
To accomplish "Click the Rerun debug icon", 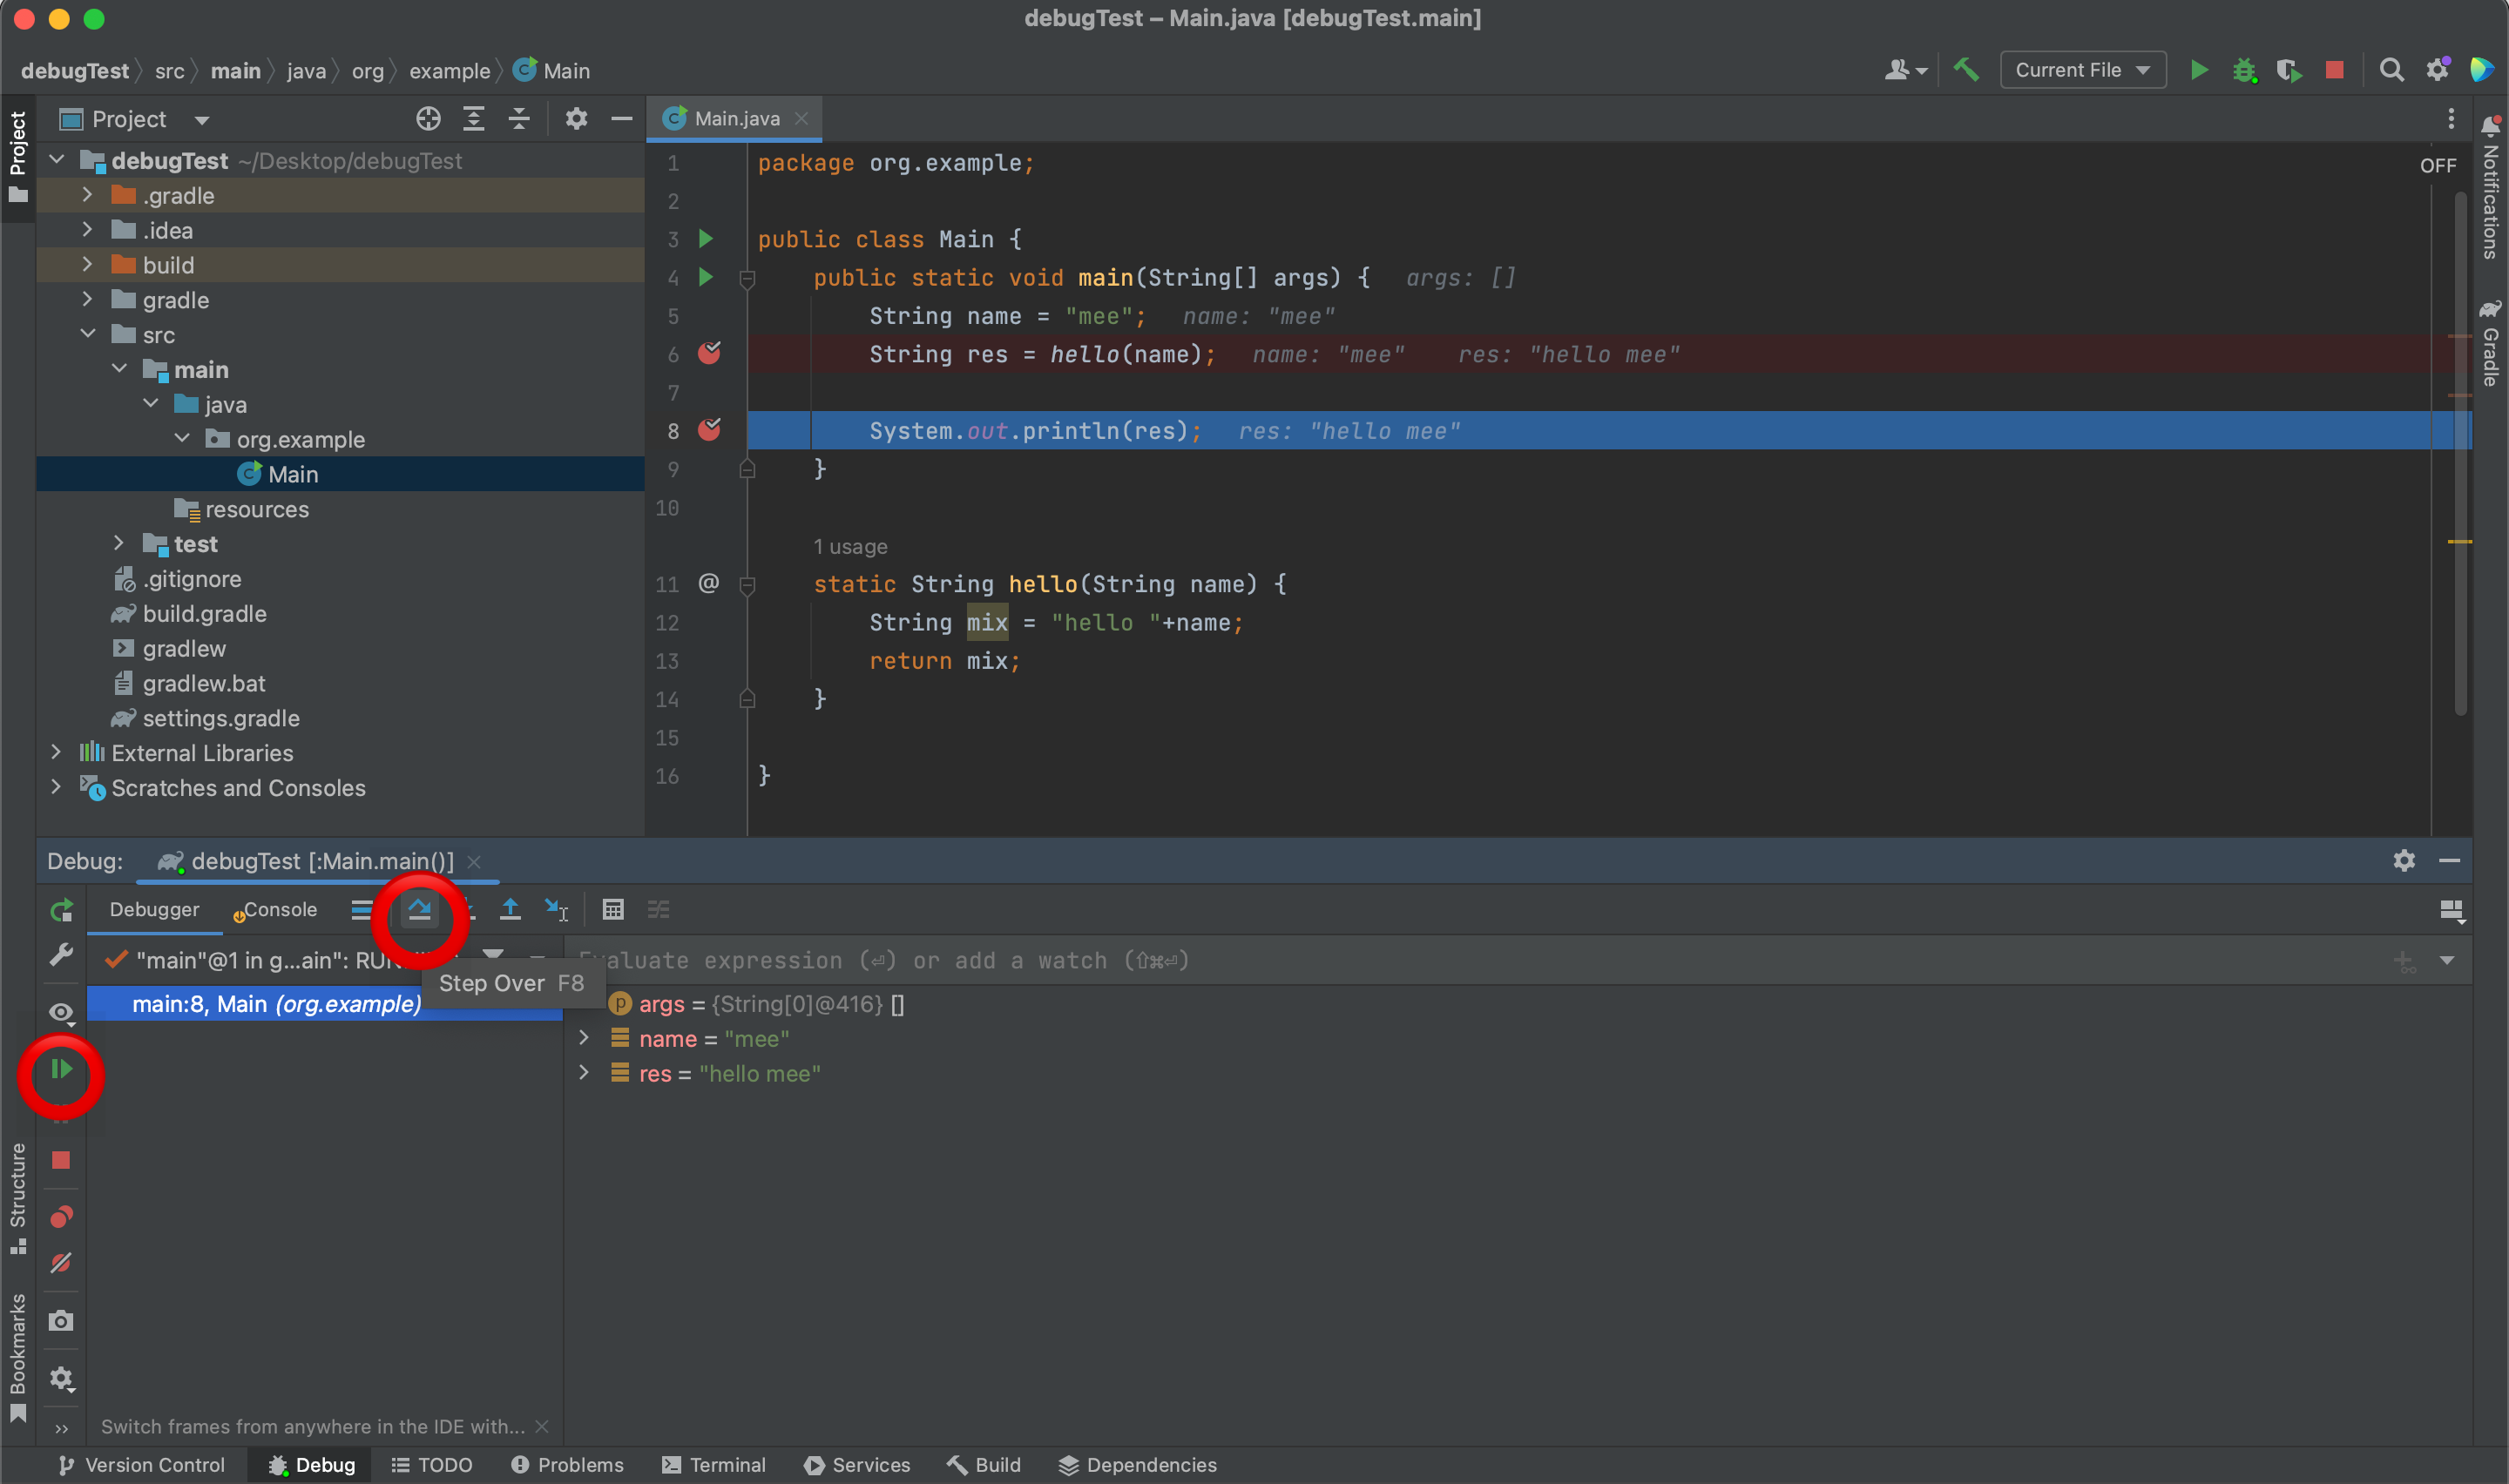I will click(61, 910).
